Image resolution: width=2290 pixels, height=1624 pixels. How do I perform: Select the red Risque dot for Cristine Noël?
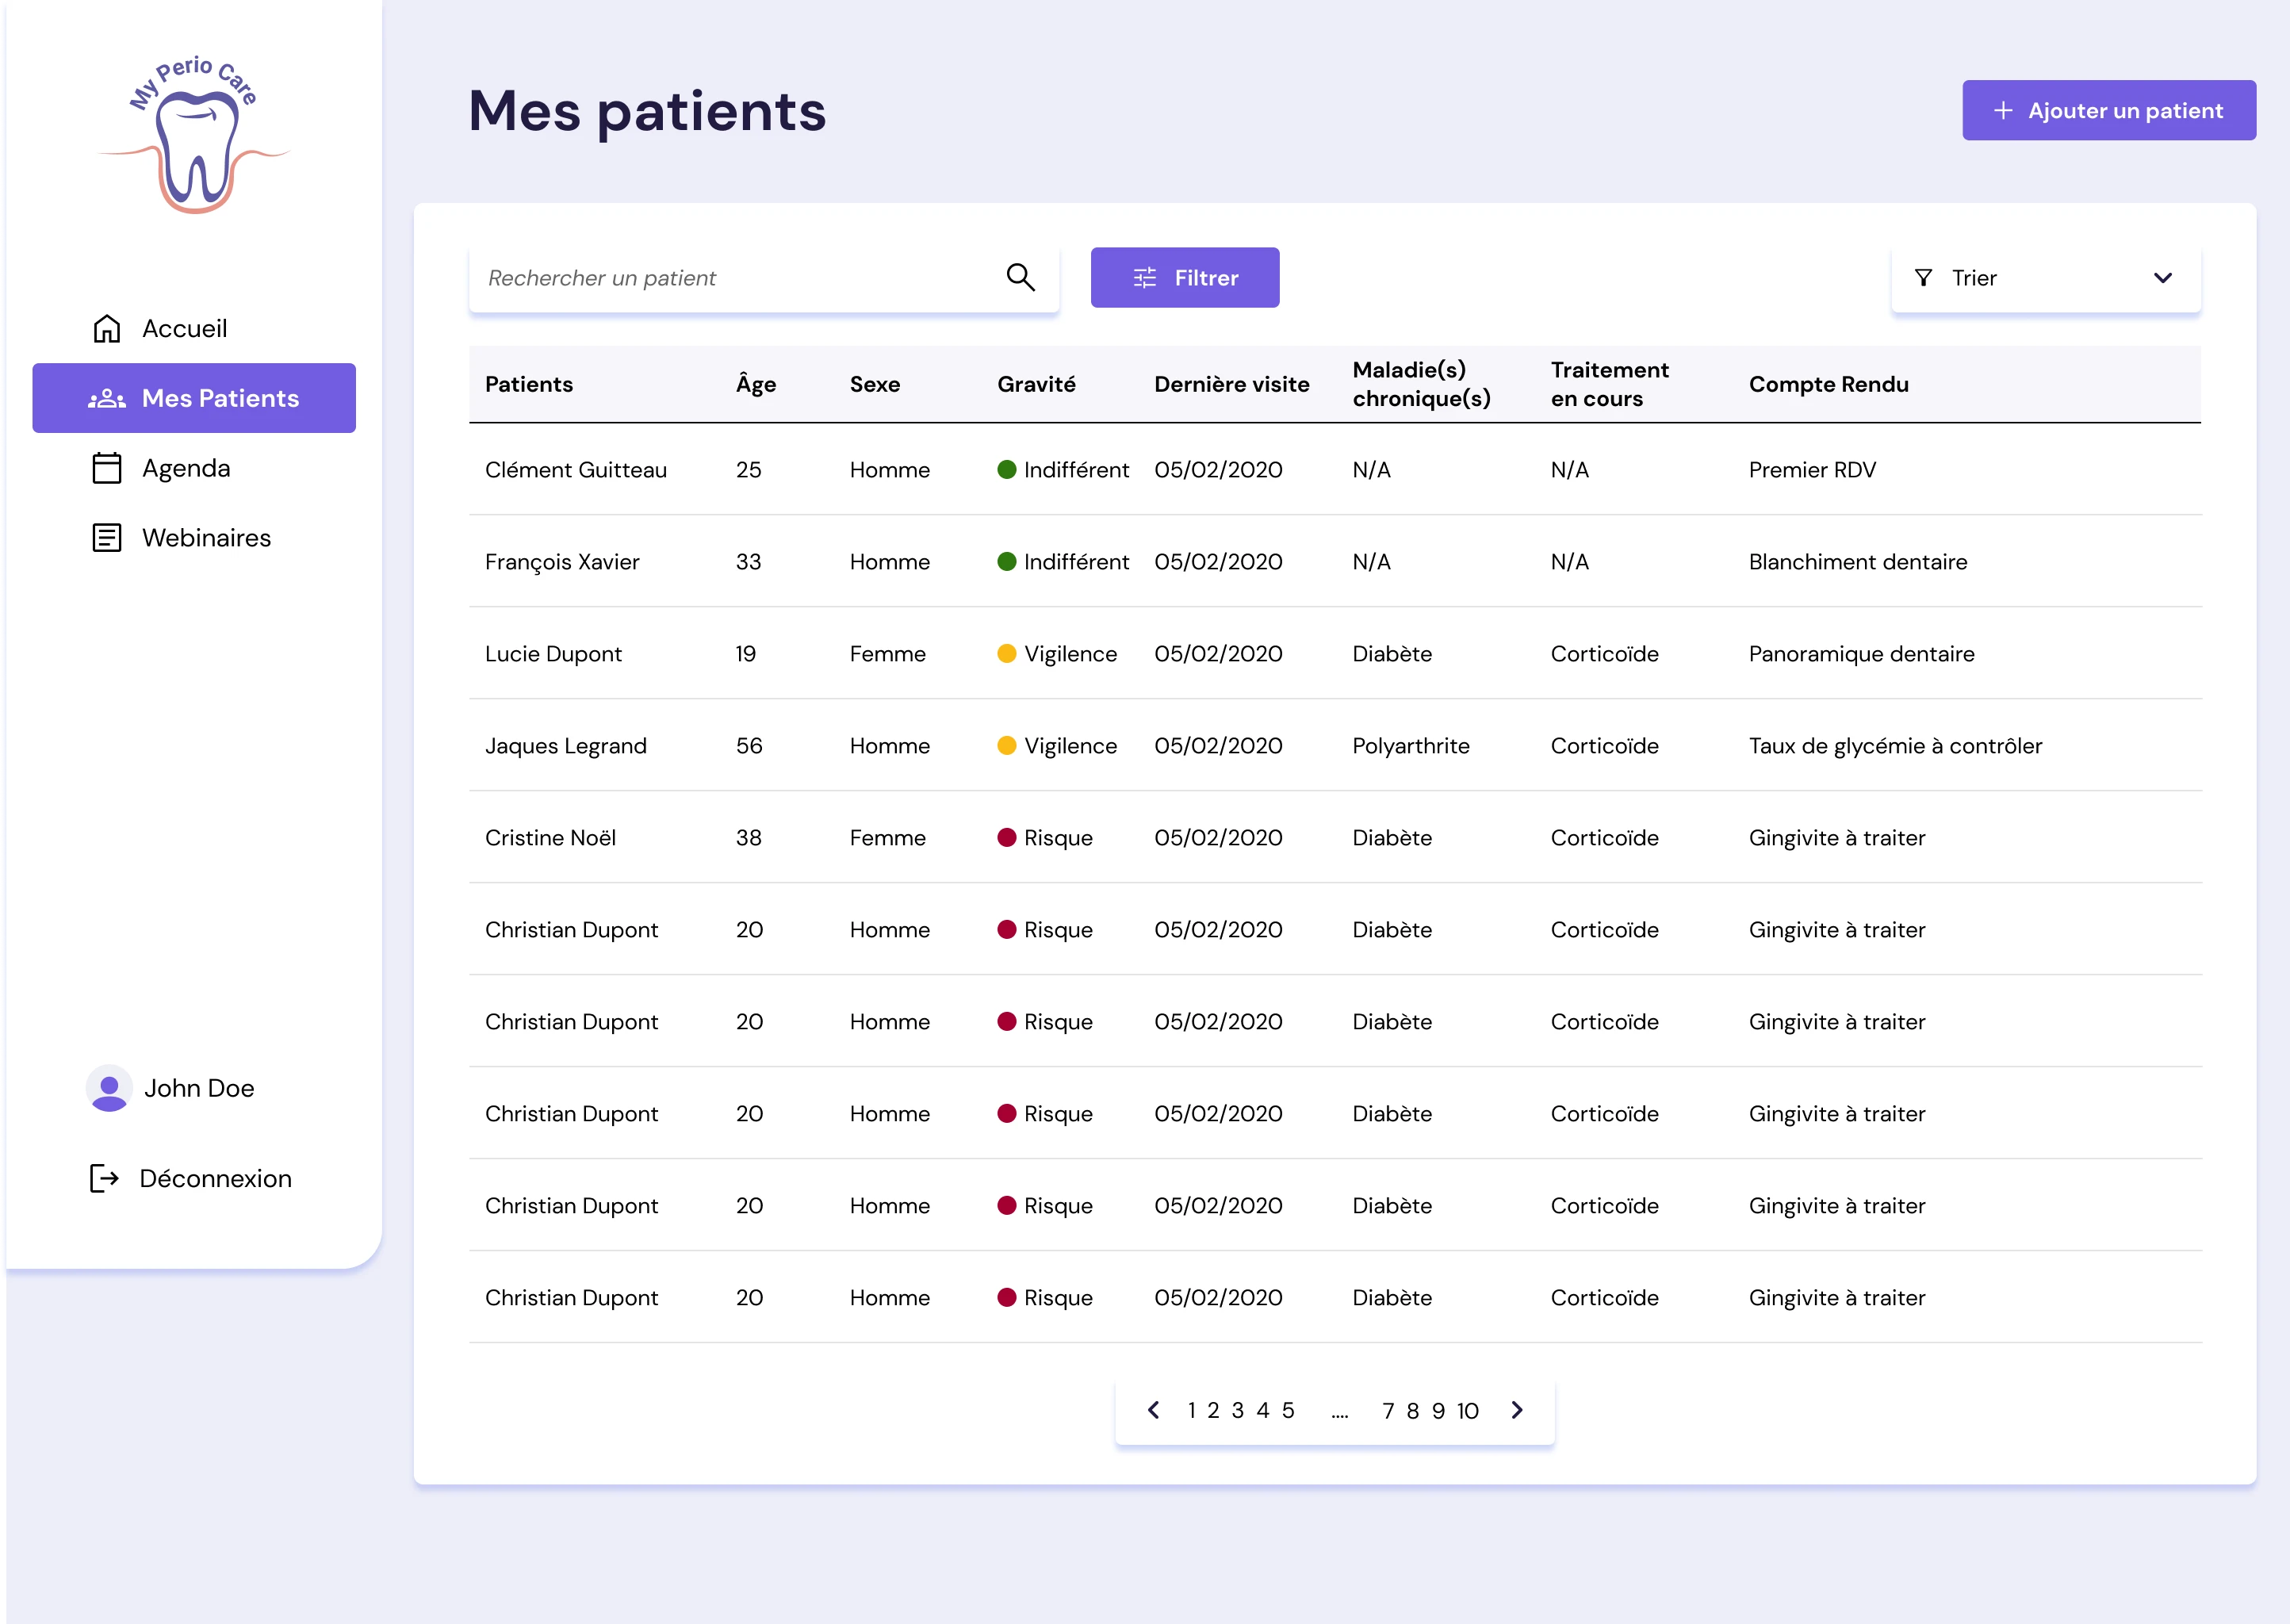1007,837
